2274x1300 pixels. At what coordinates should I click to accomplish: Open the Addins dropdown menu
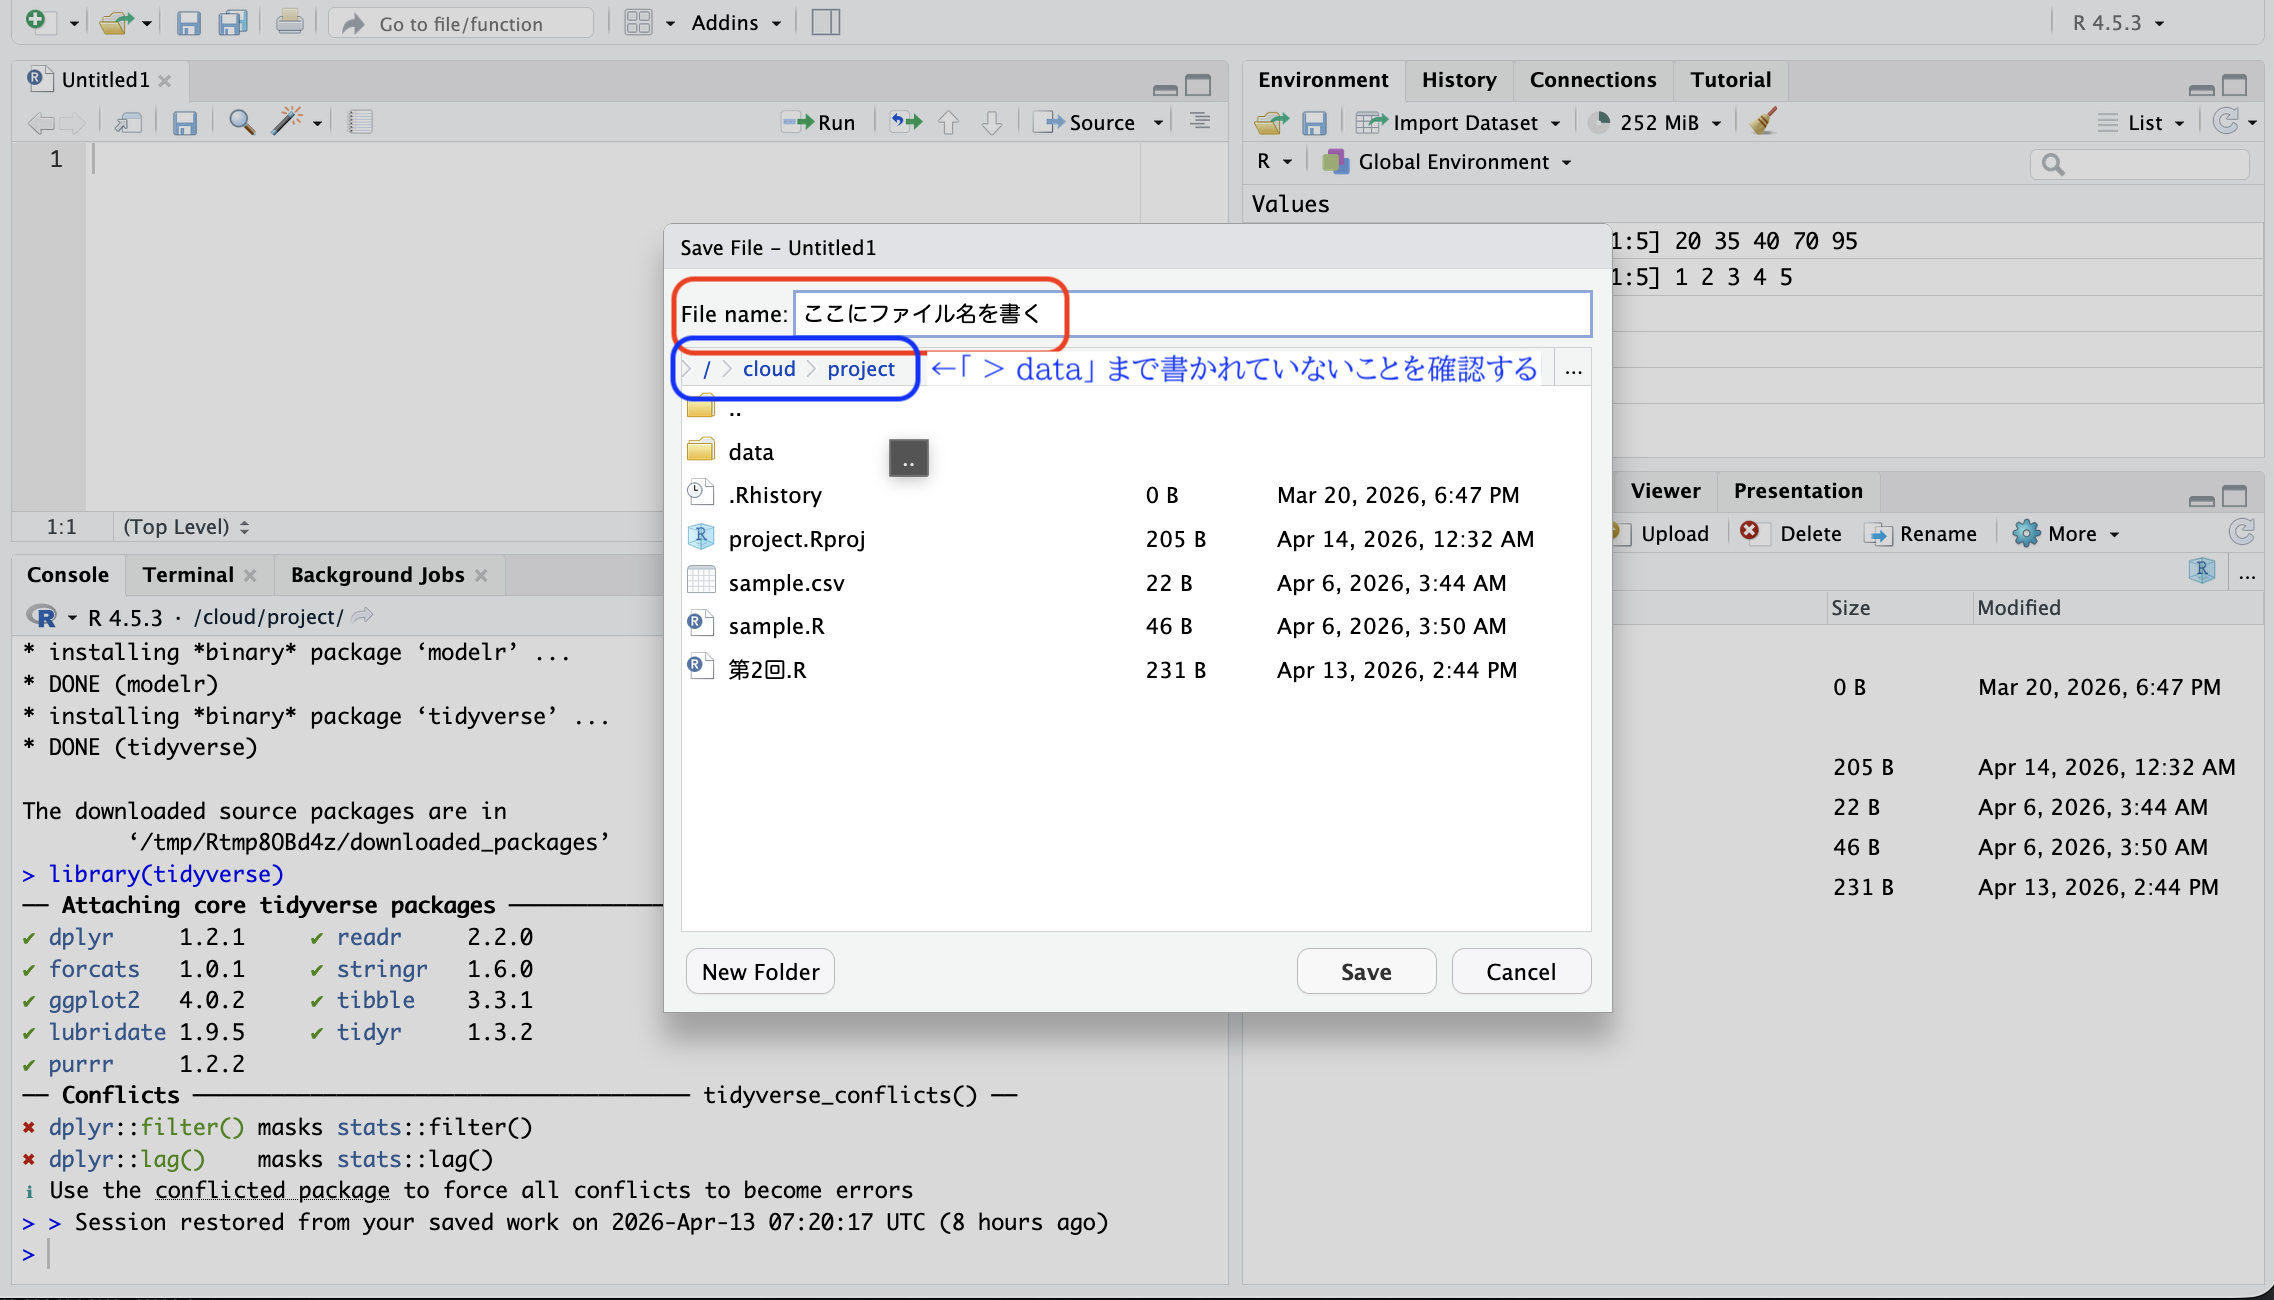(735, 22)
